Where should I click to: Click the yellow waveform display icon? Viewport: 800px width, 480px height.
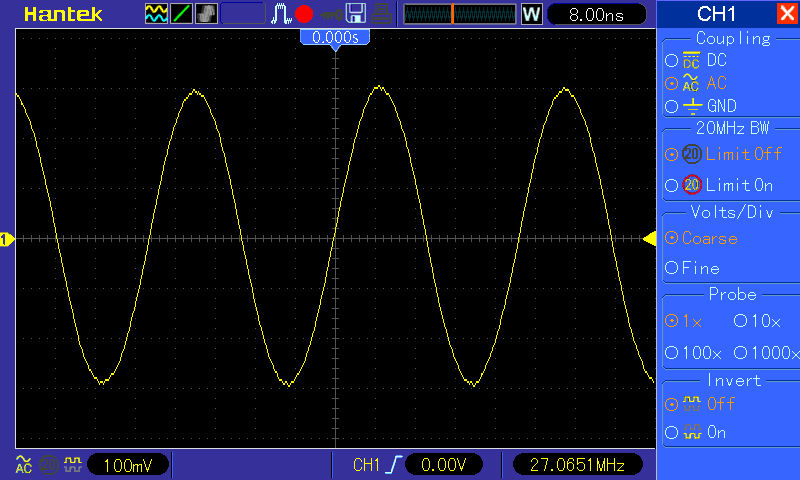pos(156,14)
